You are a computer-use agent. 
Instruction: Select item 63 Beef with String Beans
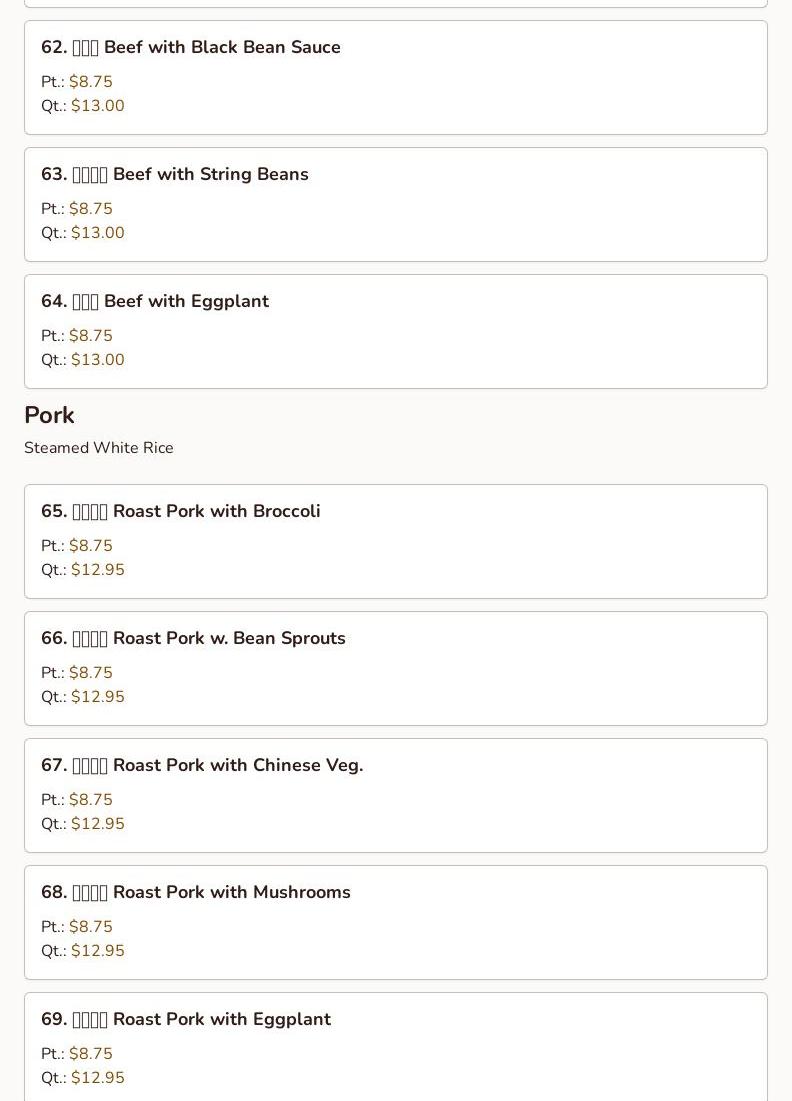[x=175, y=174]
